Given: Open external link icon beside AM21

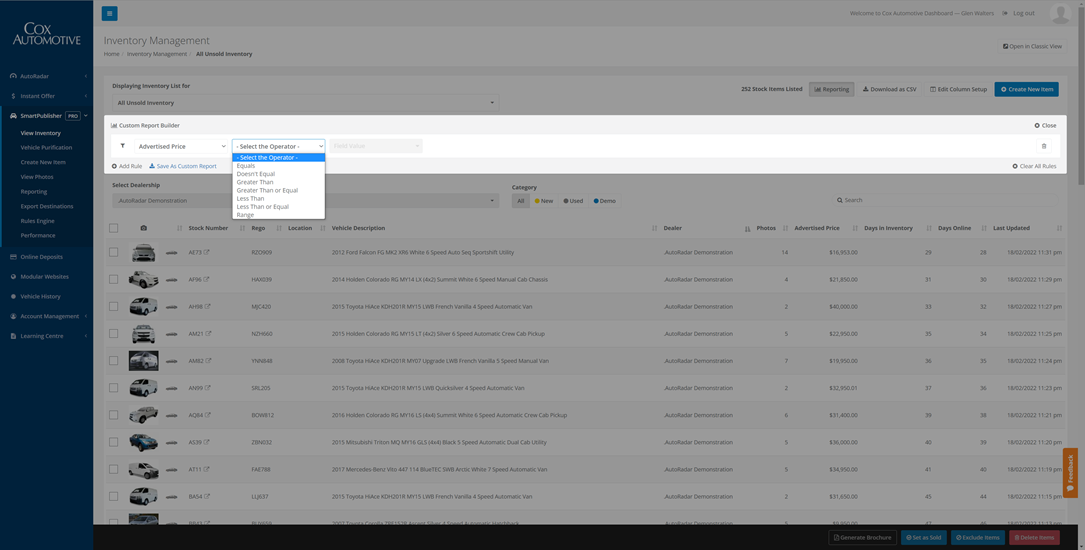Looking at the screenshot, I should click(208, 333).
